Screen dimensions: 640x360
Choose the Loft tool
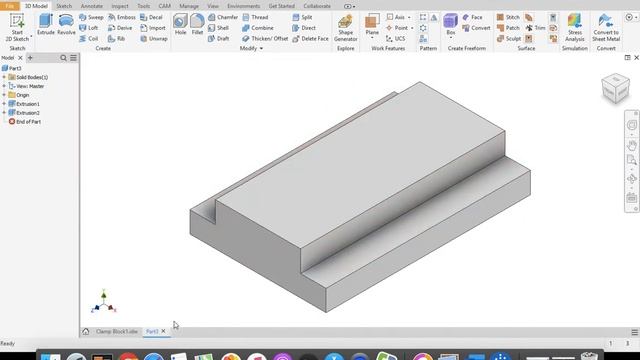click(x=89, y=28)
